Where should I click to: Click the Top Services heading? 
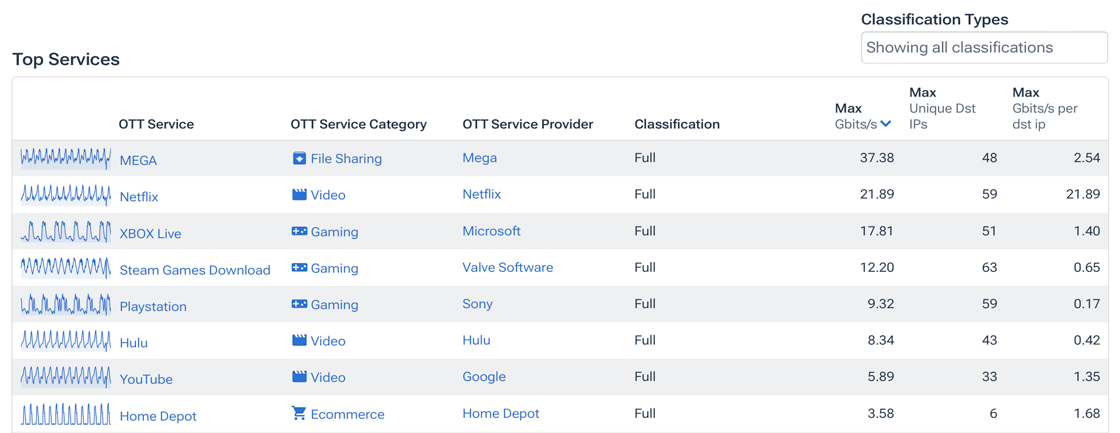point(66,59)
